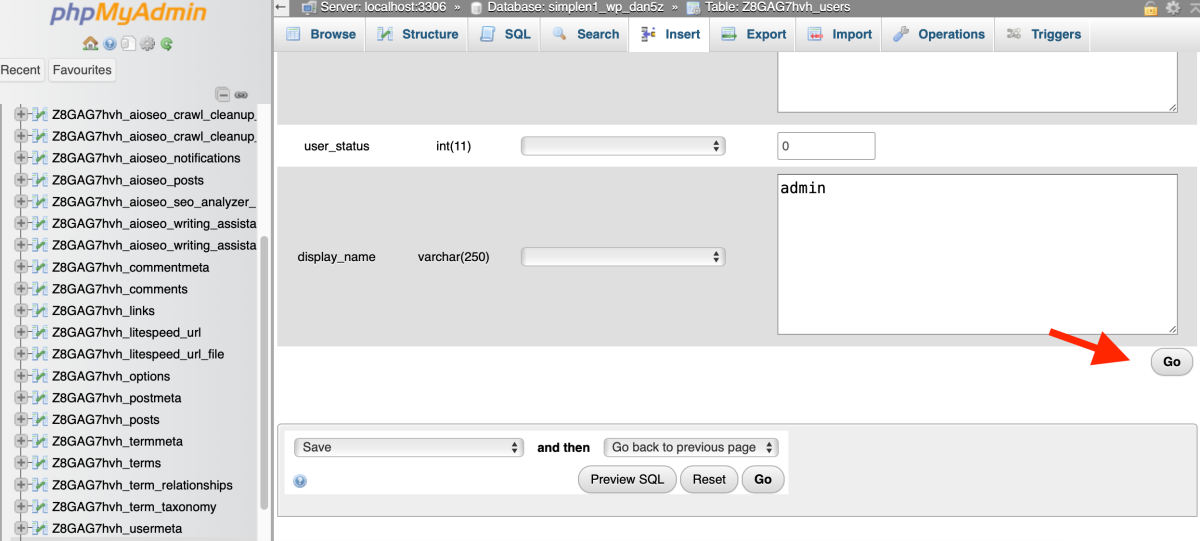Click table icon beside Z8GAG7hvh_commentmeta

click(x=41, y=267)
